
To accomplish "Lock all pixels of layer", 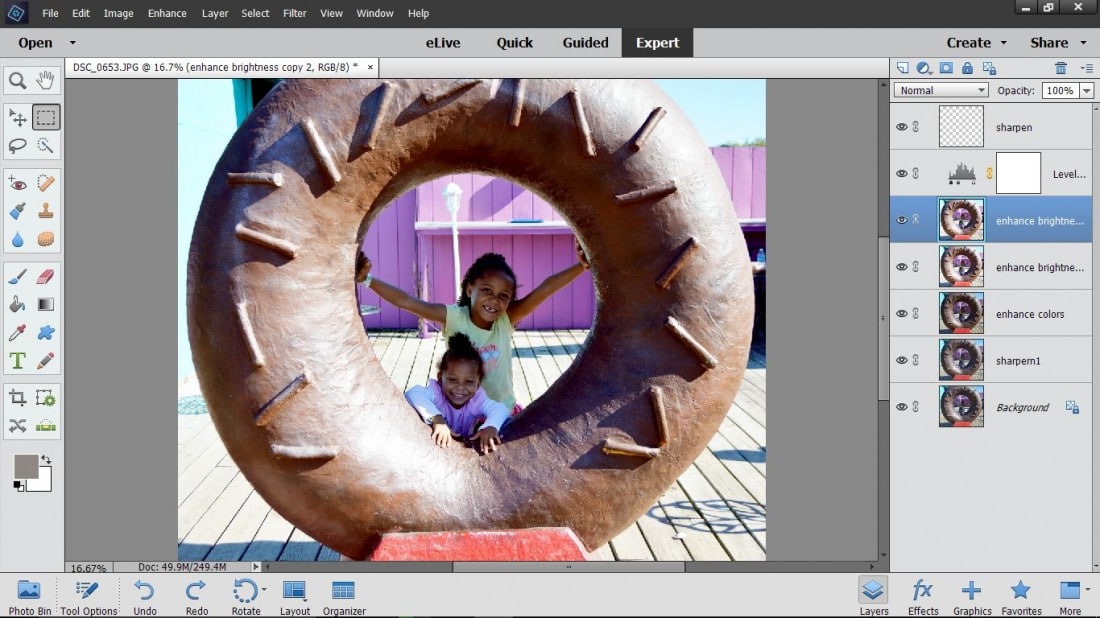I will pos(967,68).
